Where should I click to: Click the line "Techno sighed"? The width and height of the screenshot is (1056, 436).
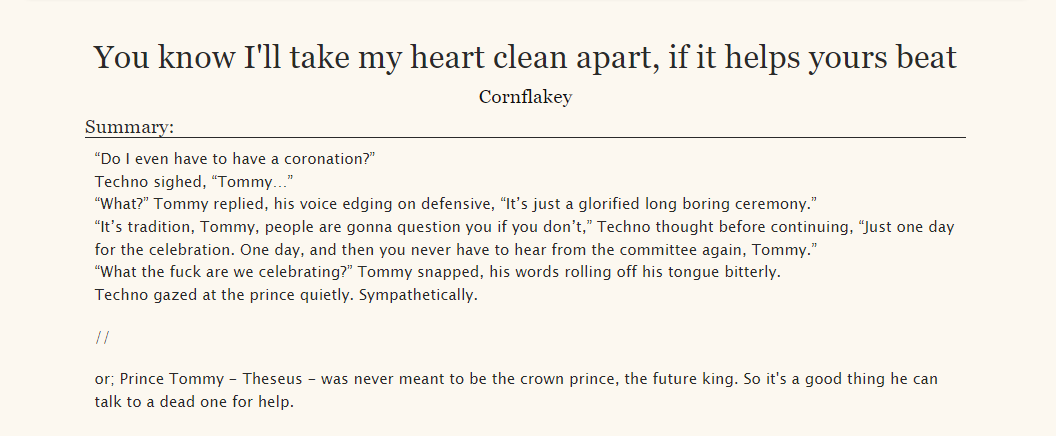pyautogui.click(x=194, y=182)
